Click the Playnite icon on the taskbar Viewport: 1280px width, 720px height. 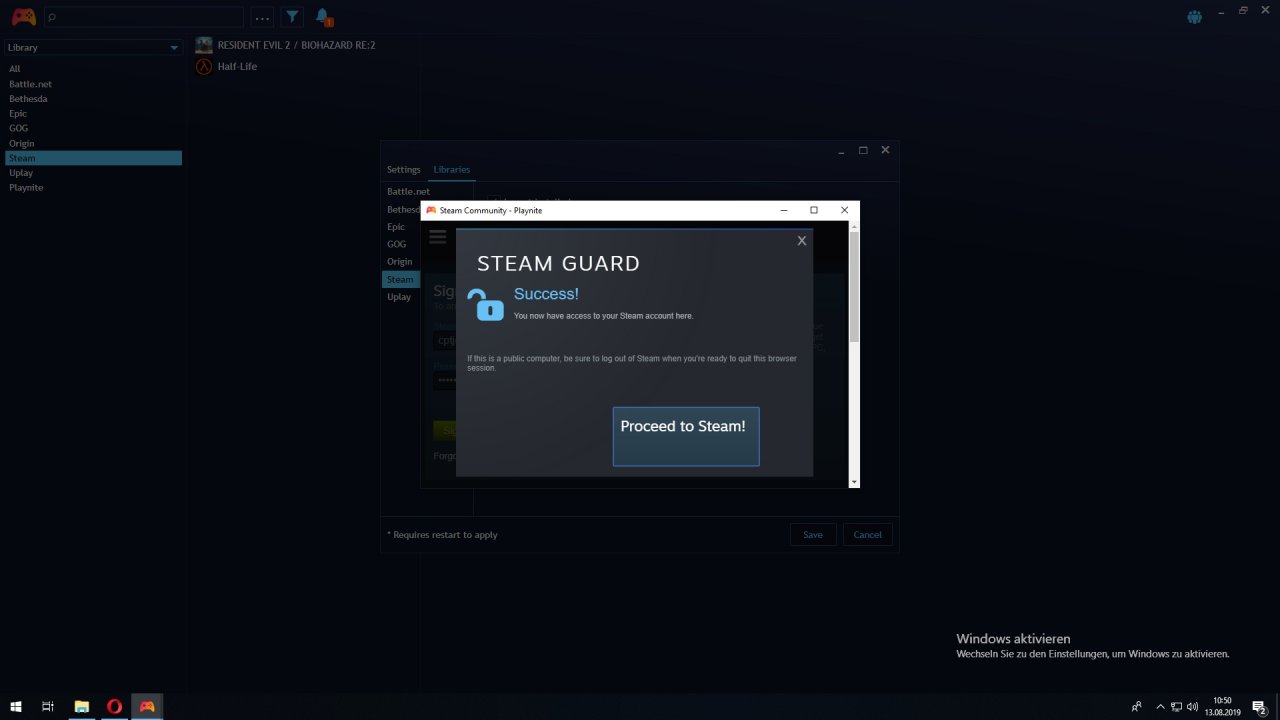tap(147, 706)
